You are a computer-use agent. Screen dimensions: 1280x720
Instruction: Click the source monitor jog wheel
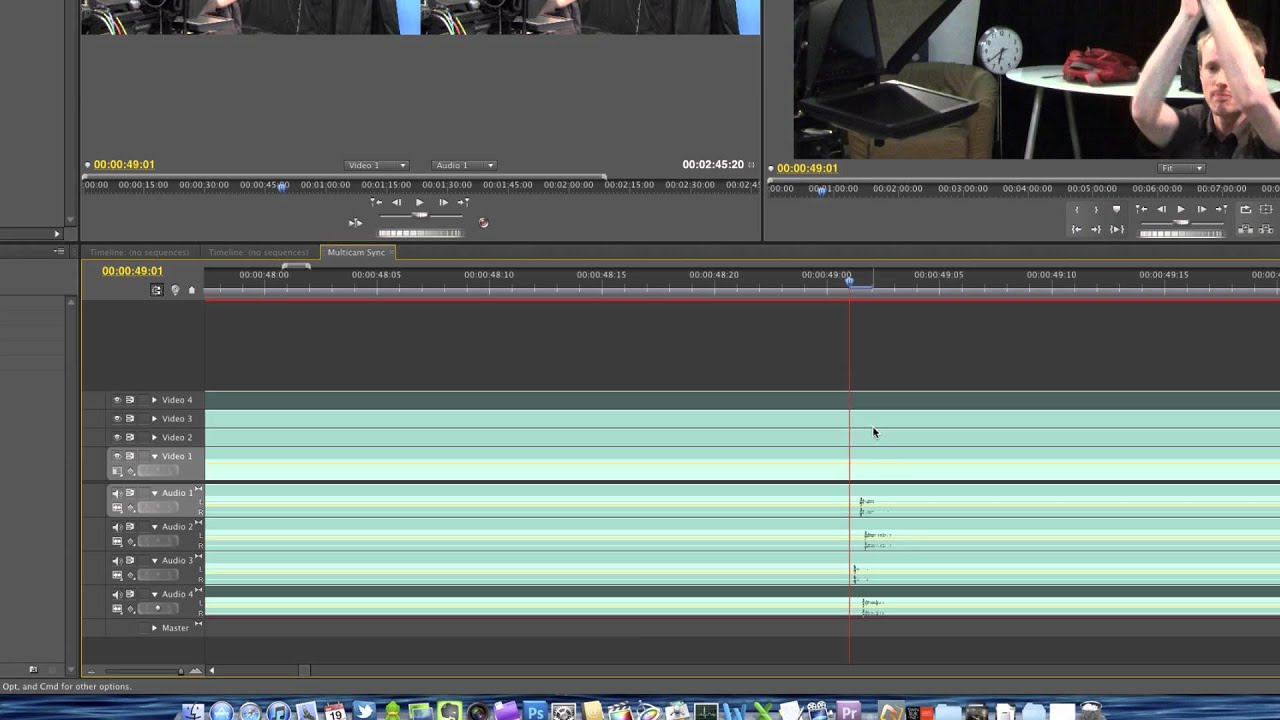click(420, 233)
